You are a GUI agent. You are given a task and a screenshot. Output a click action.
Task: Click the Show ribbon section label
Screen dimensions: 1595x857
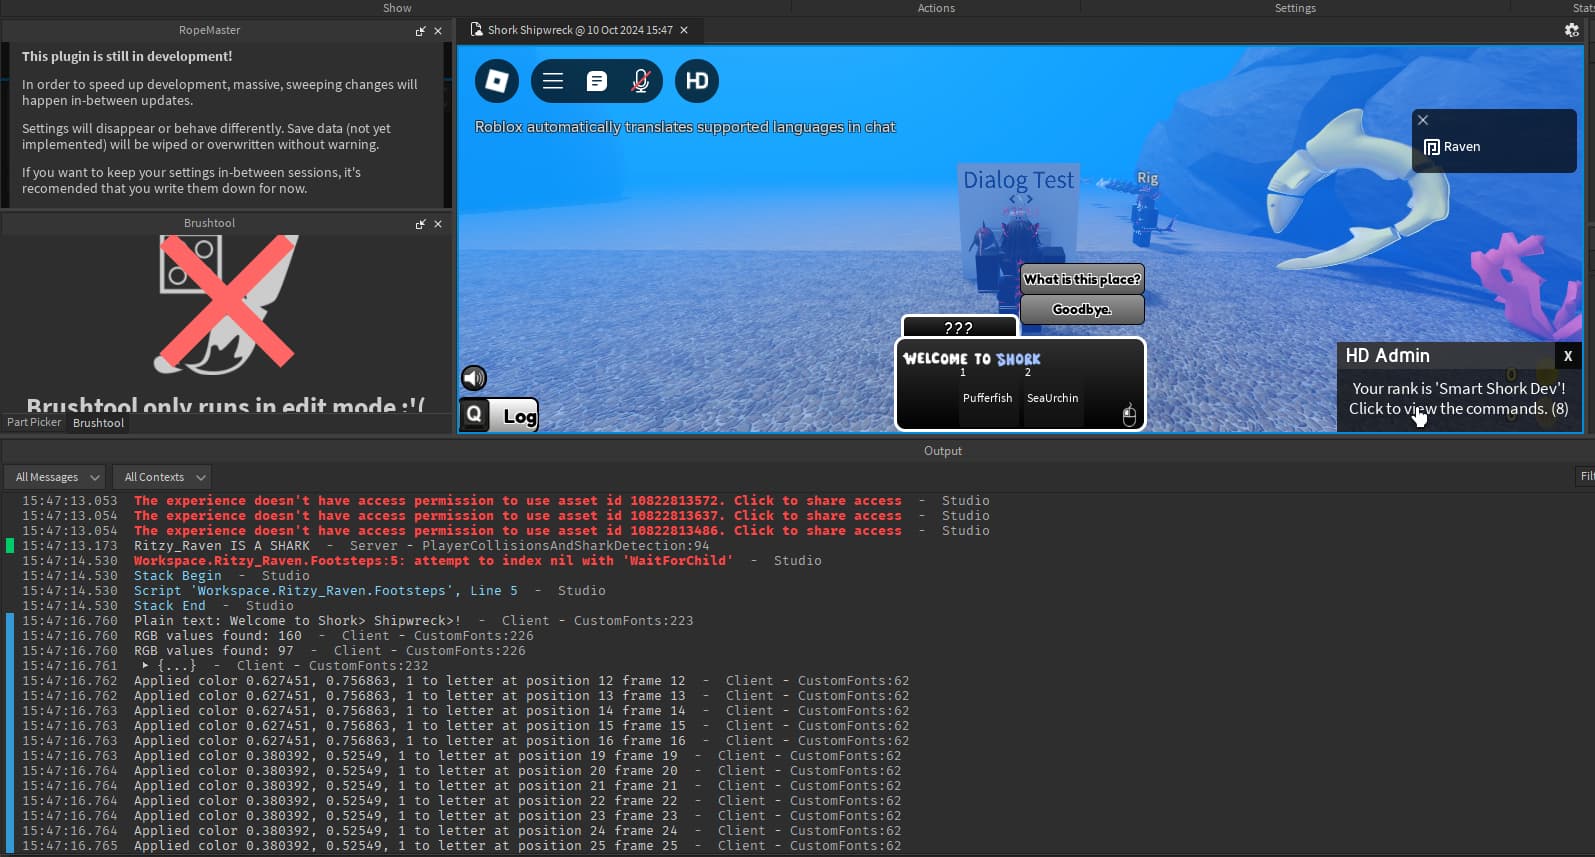[397, 8]
